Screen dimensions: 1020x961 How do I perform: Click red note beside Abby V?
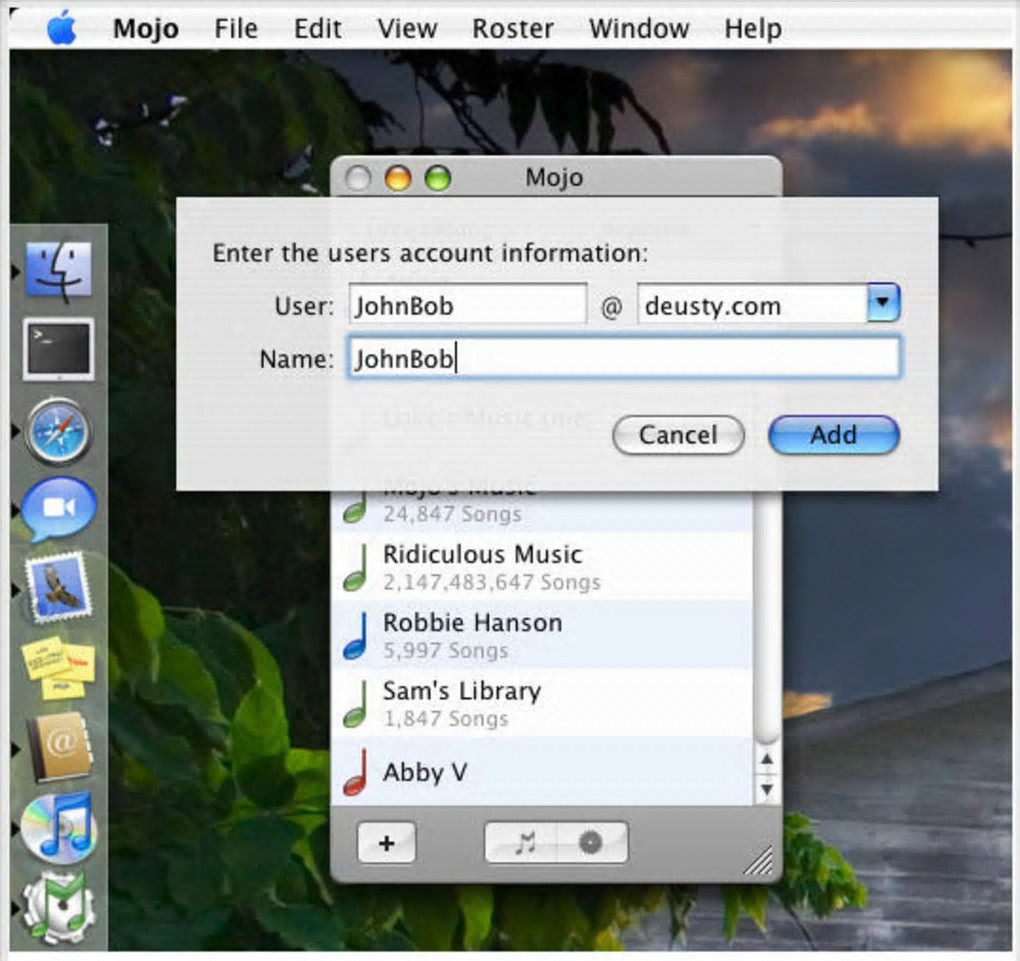(356, 772)
